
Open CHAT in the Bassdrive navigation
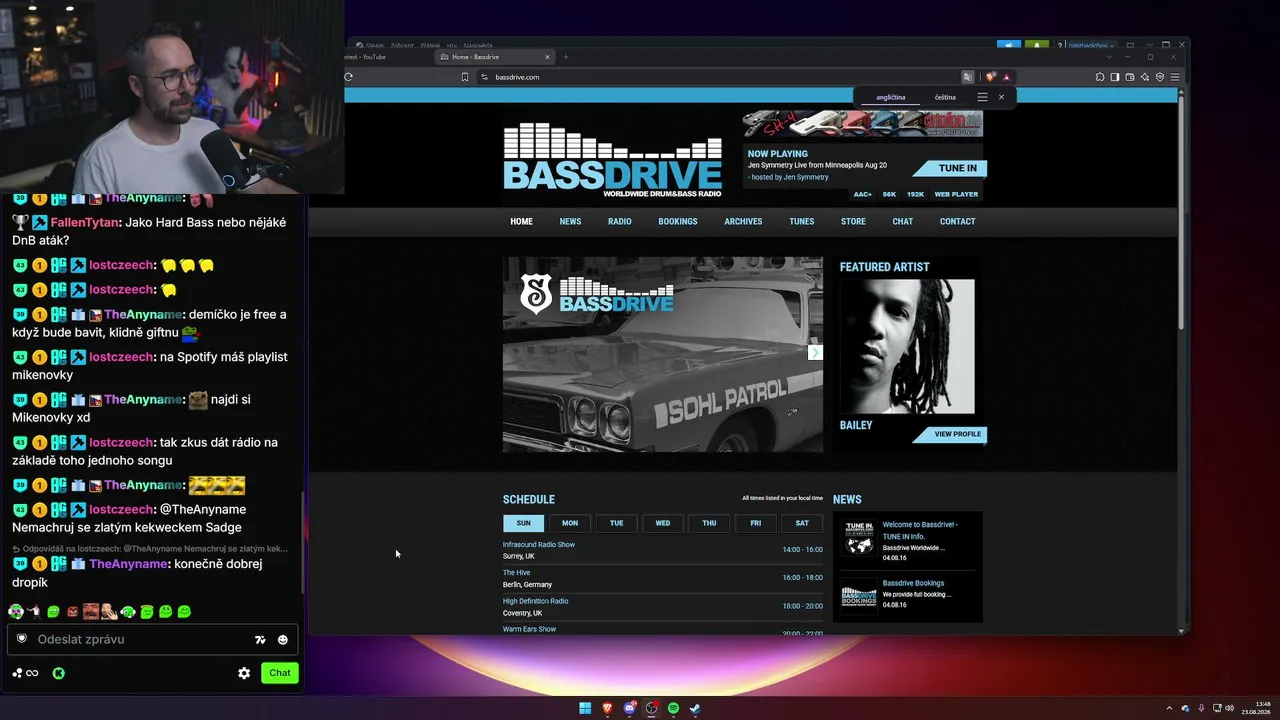pyautogui.click(x=903, y=222)
